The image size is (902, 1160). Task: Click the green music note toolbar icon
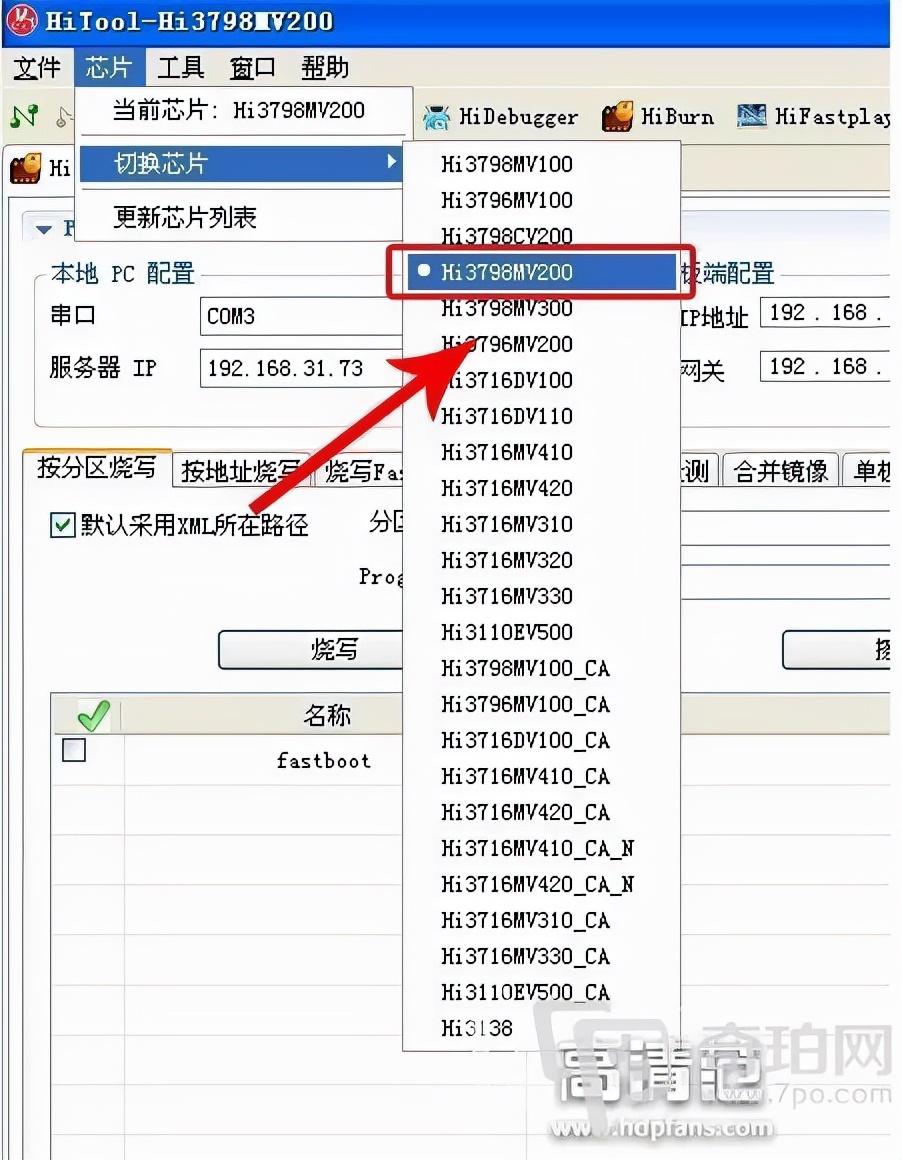tap(22, 115)
